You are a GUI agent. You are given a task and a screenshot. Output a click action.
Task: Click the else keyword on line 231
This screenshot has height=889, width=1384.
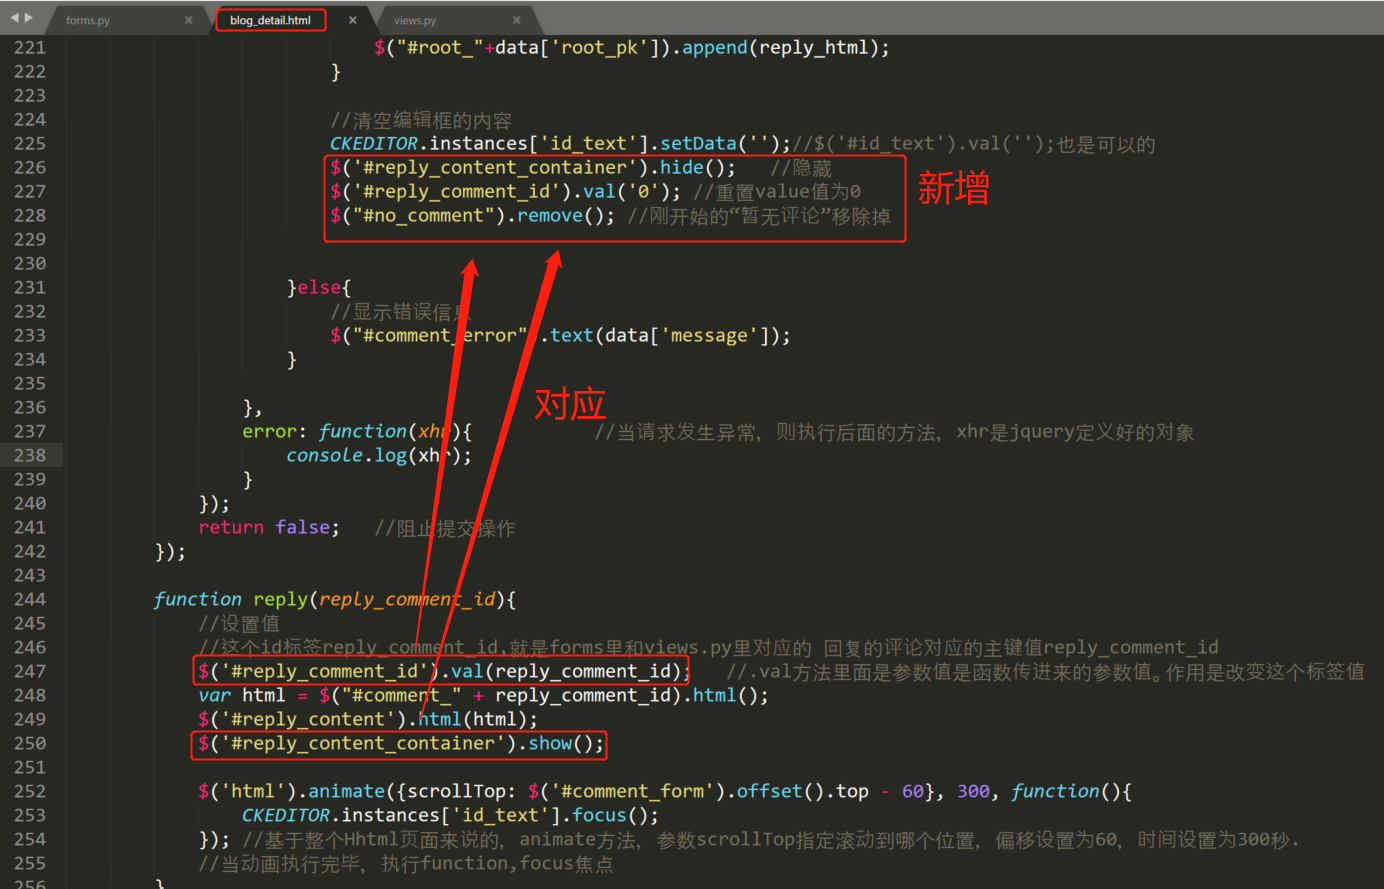coord(320,286)
